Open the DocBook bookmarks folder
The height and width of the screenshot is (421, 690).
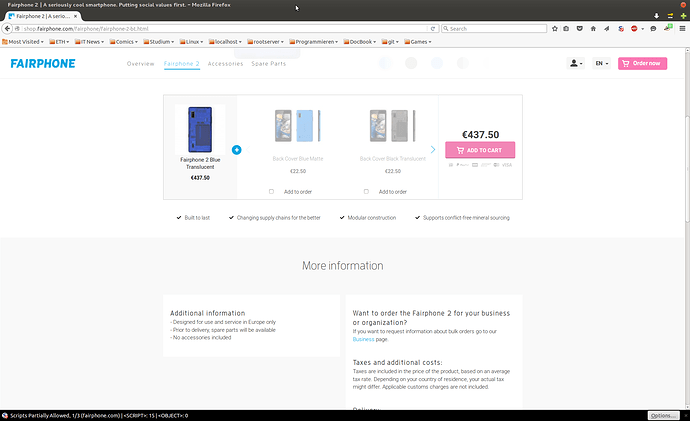click(360, 42)
